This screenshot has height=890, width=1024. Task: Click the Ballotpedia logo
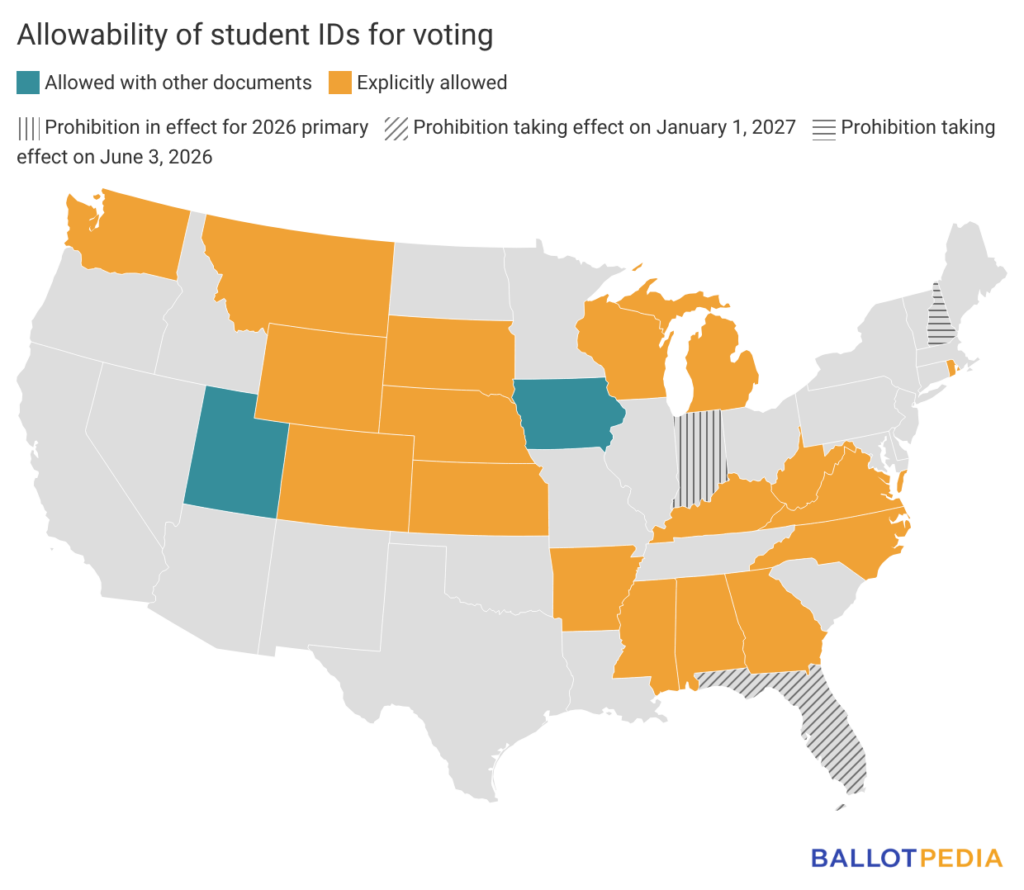[x=906, y=857]
